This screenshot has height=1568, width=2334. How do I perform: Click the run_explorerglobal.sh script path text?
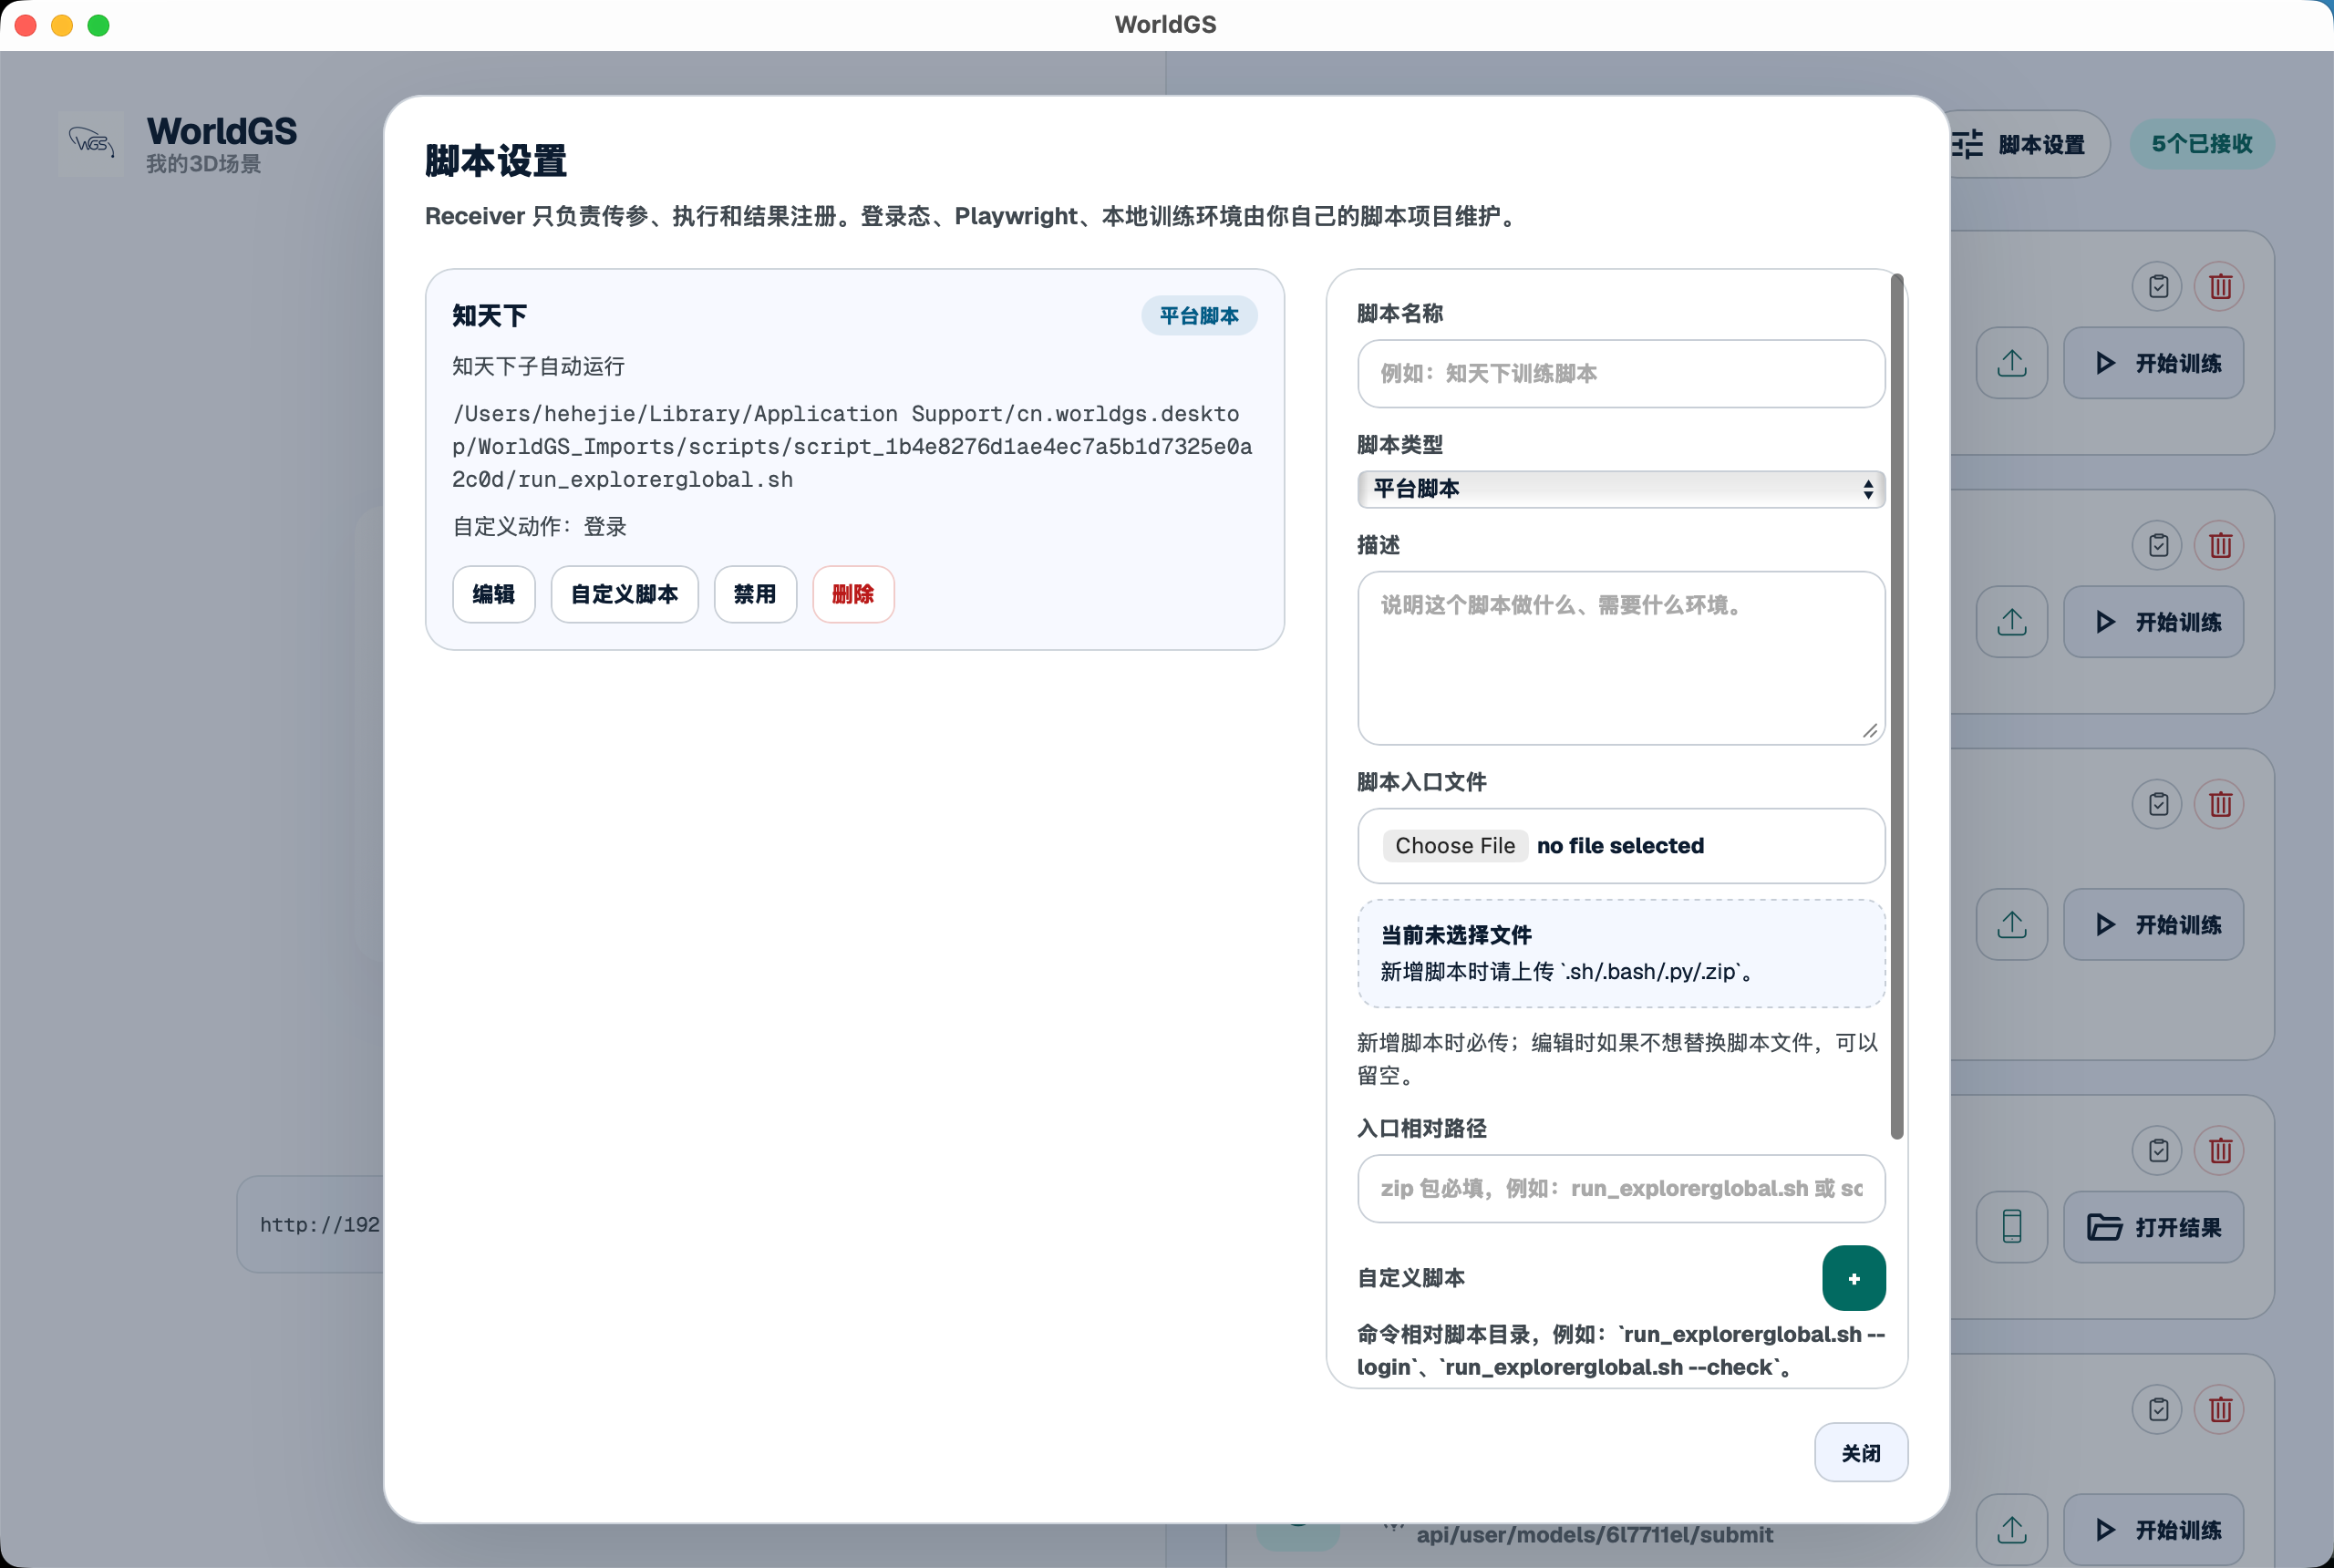pos(852,447)
